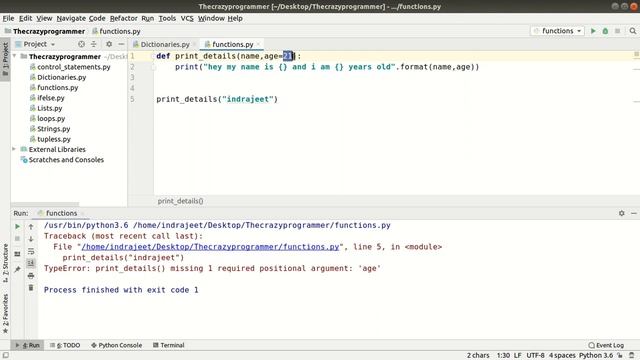Click the print_details() breadcrumb

tap(180, 201)
